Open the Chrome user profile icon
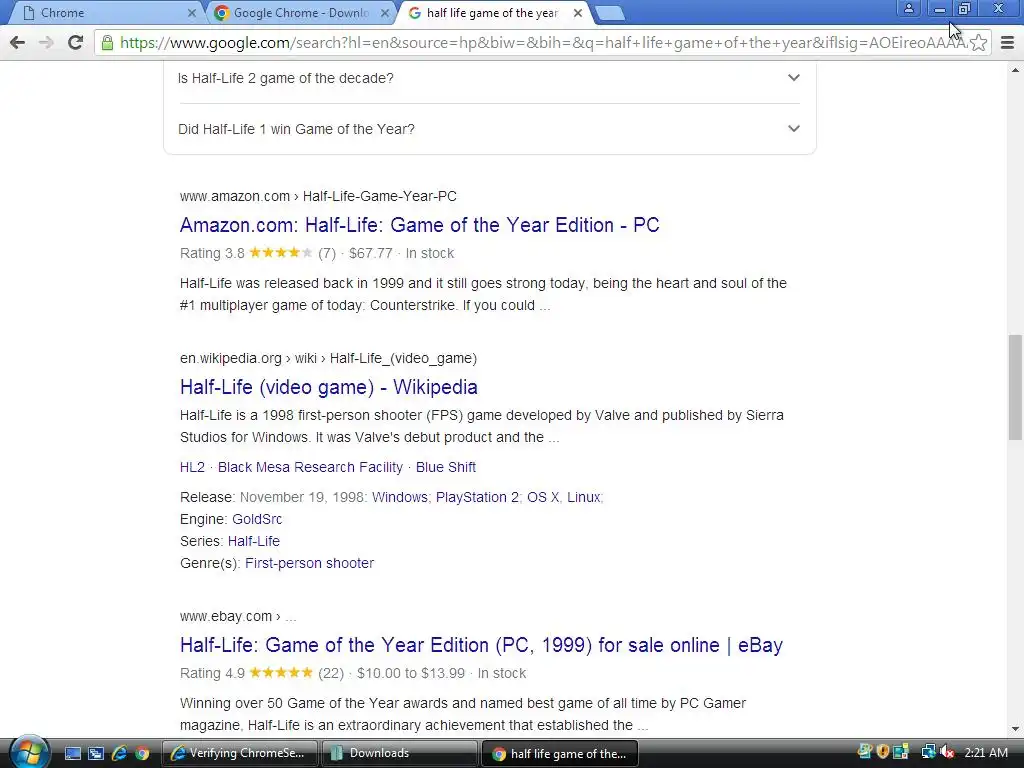Image resolution: width=1024 pixels, height=768 pixels. click(908, 8)
